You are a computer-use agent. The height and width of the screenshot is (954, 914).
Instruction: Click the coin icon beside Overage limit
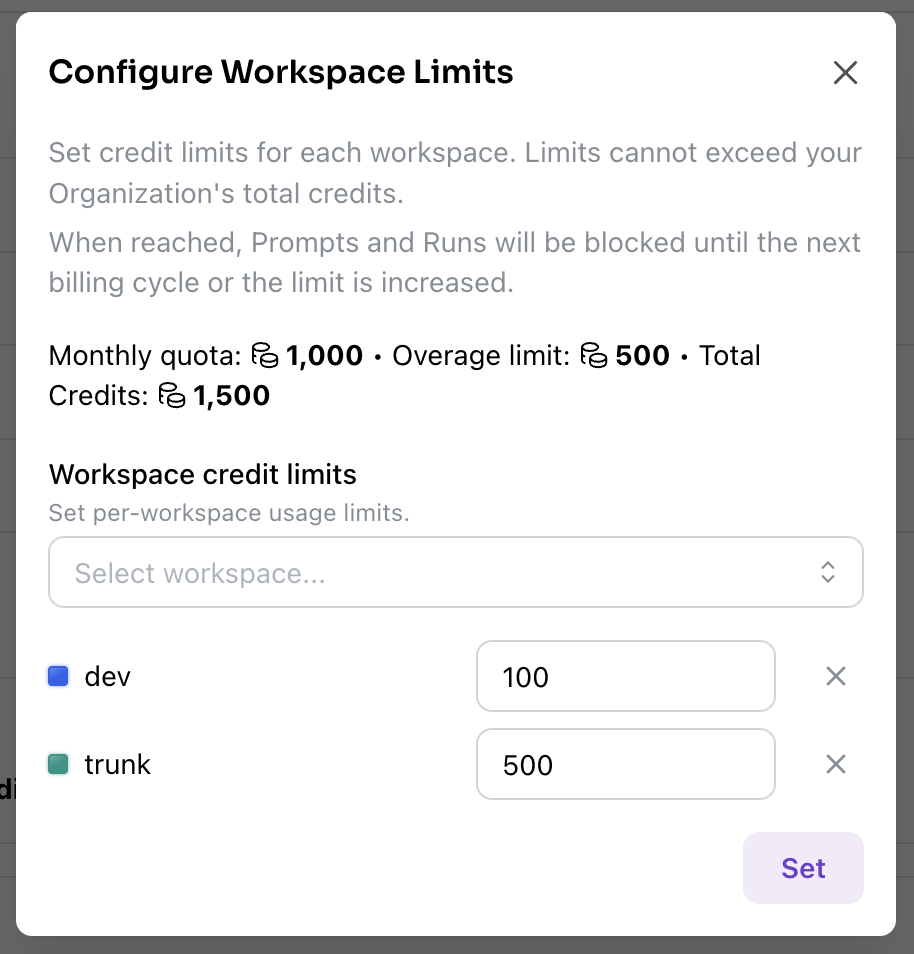pos(594,356)
